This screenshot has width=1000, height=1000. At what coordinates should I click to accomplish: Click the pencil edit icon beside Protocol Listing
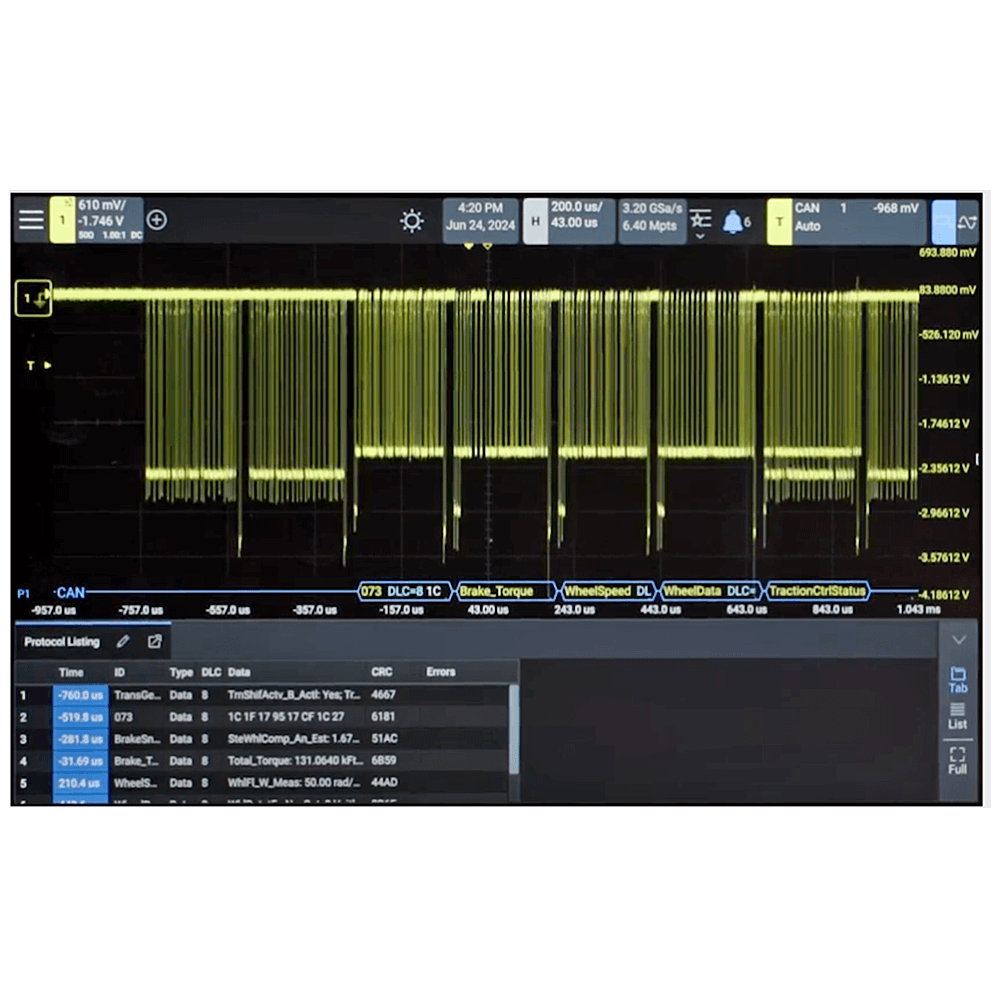click(123, 641)
